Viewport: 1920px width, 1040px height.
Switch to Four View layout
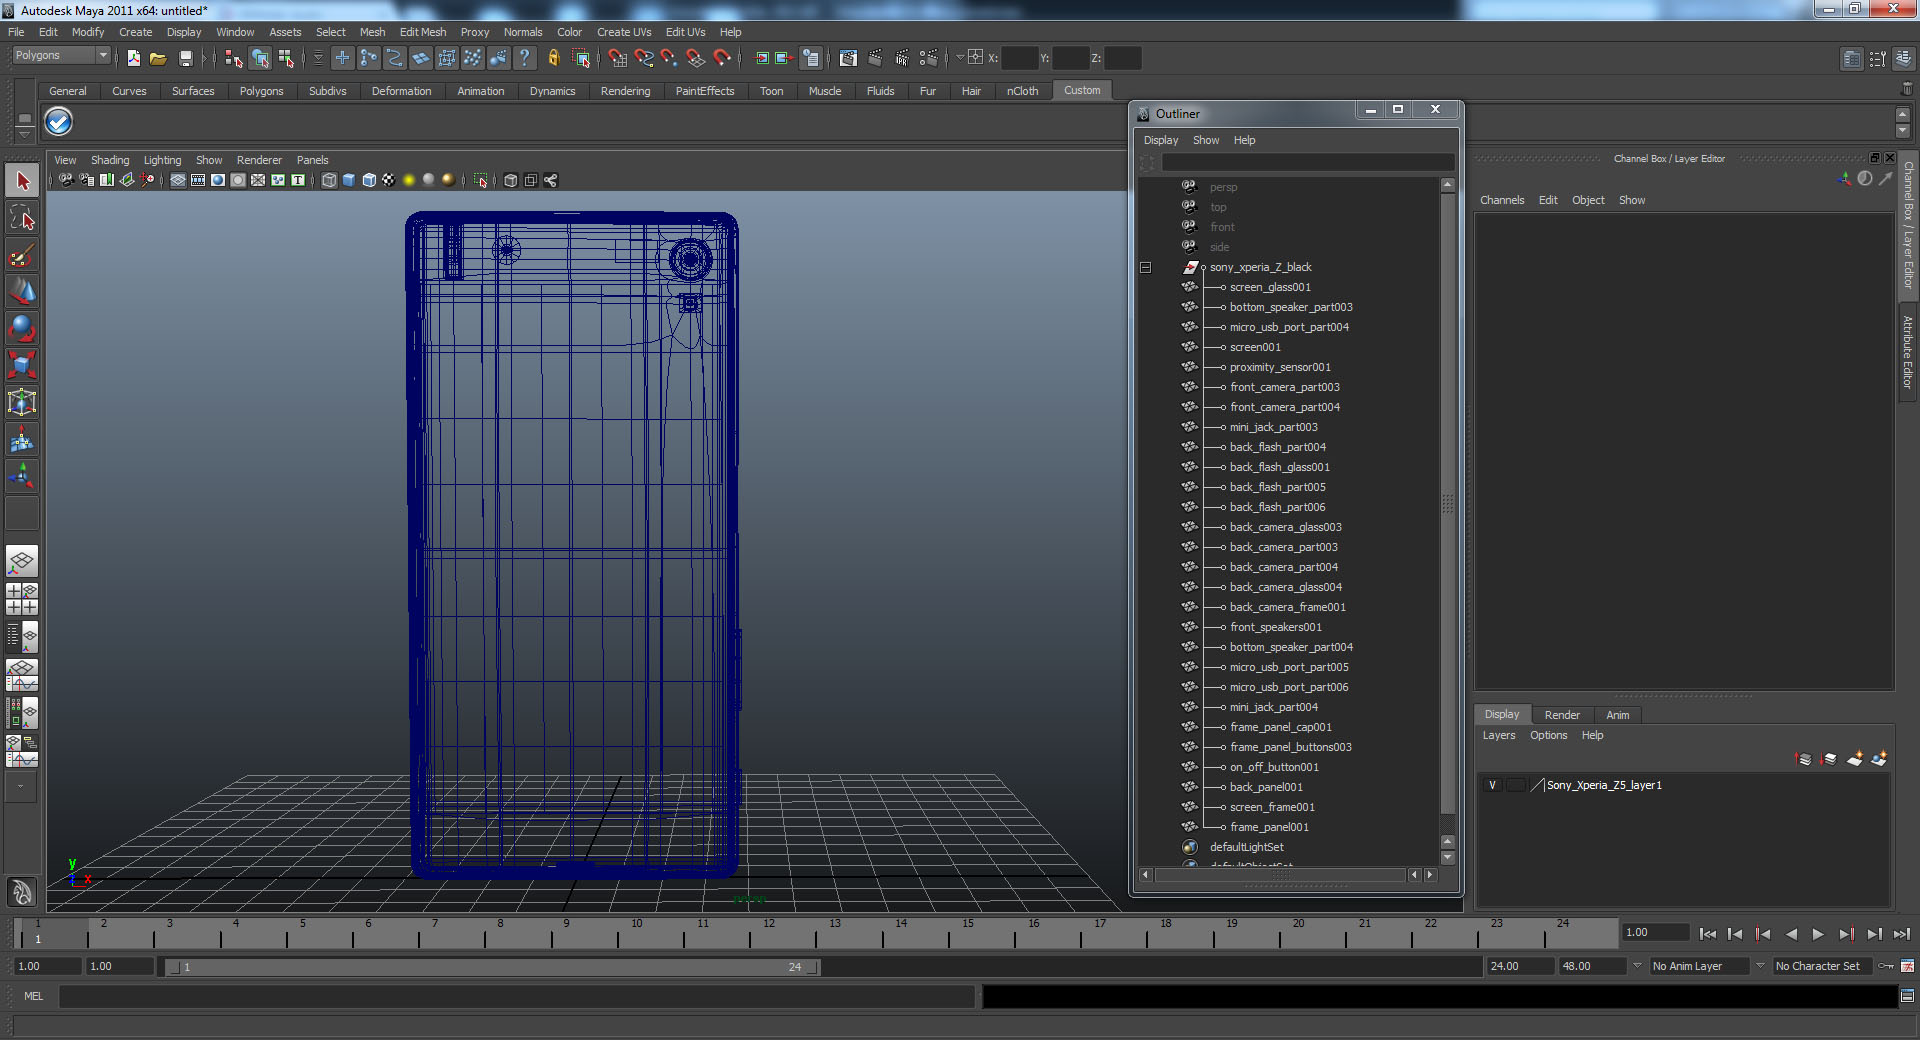(x=22, y=598)
